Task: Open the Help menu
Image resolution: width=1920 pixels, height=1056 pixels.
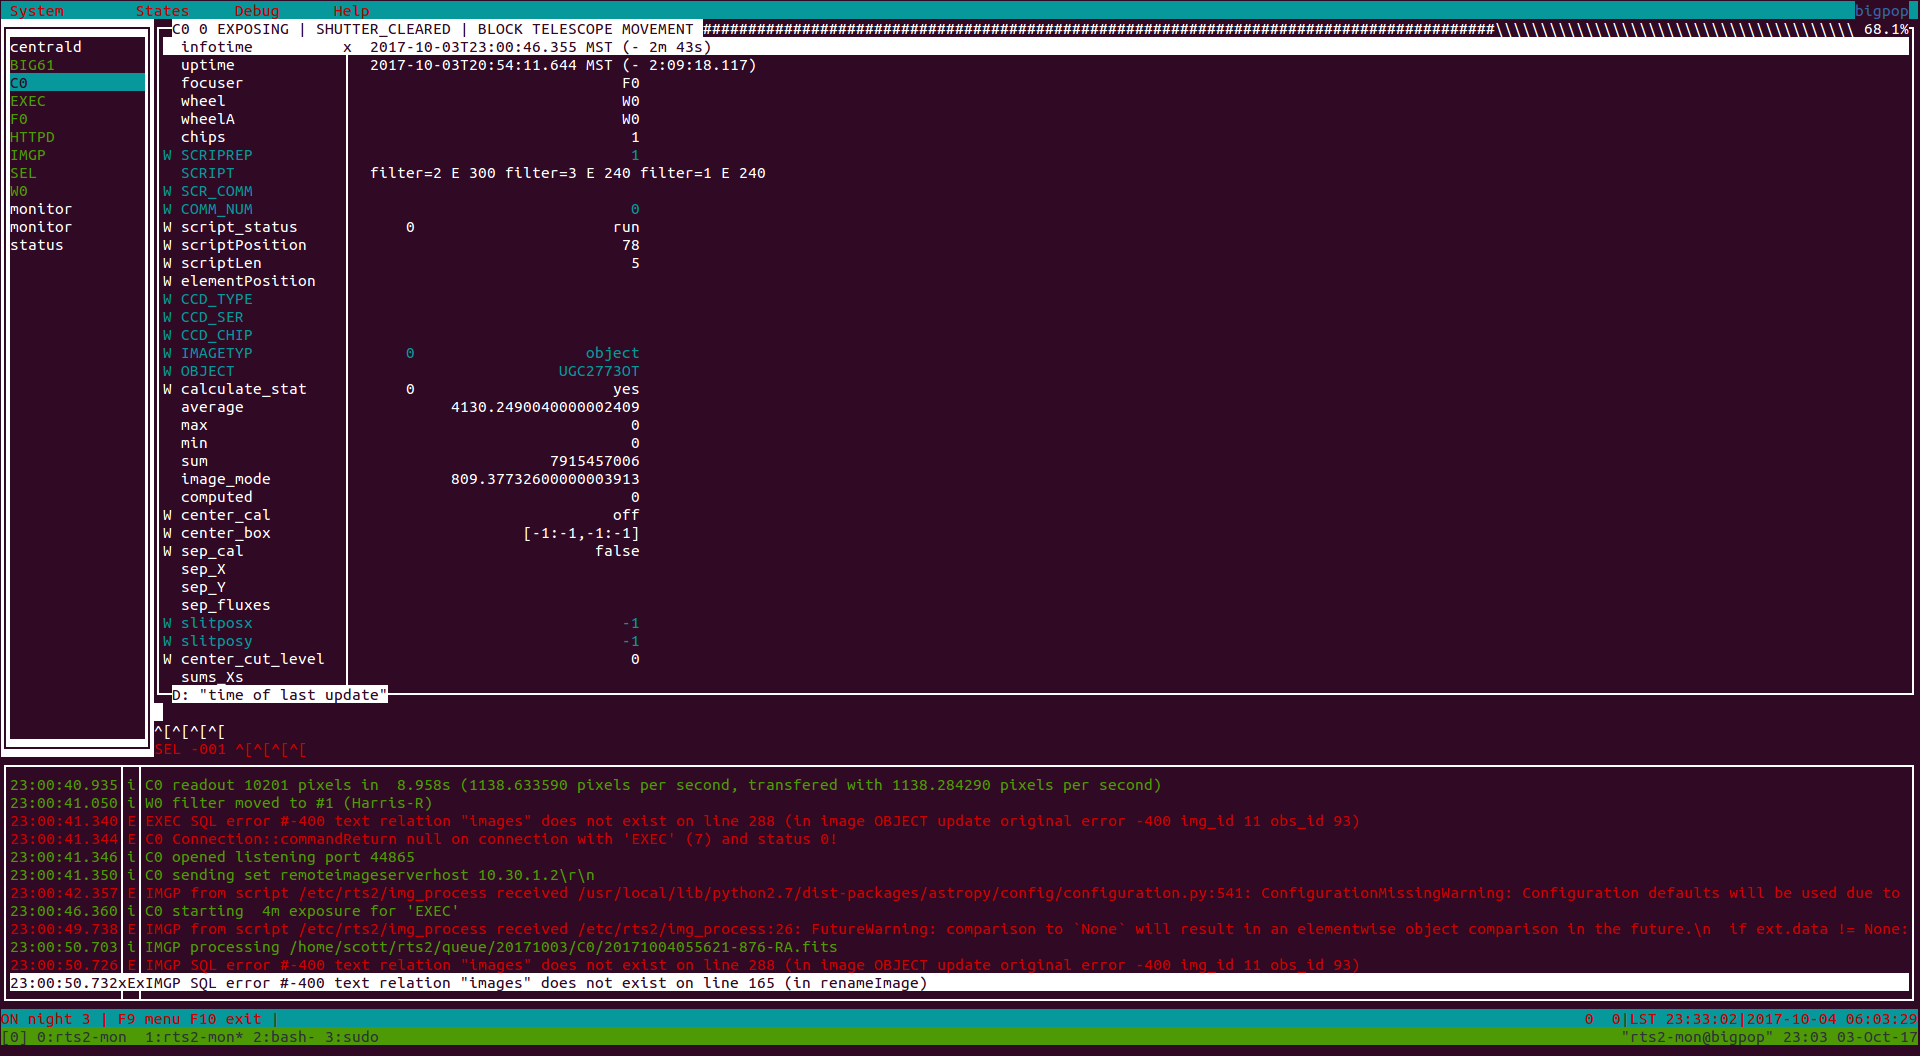Action: point(351,11)
